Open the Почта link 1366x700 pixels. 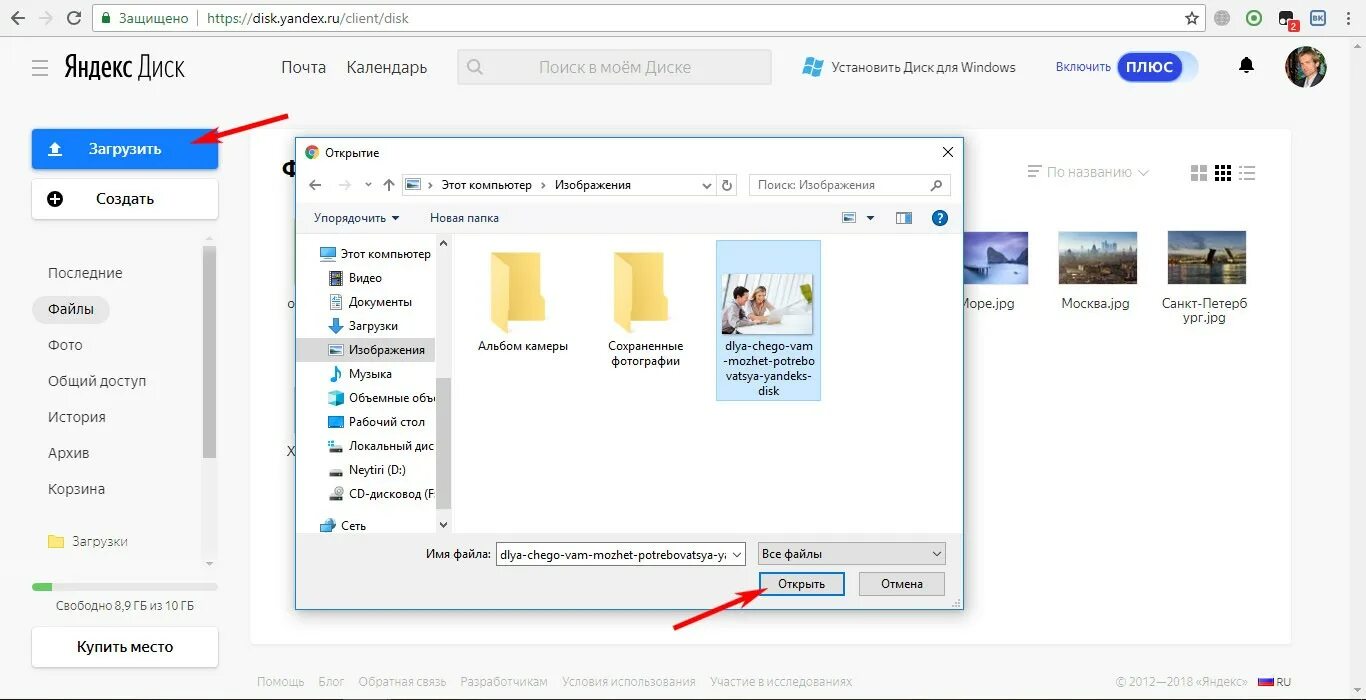(x=303, y=67)
